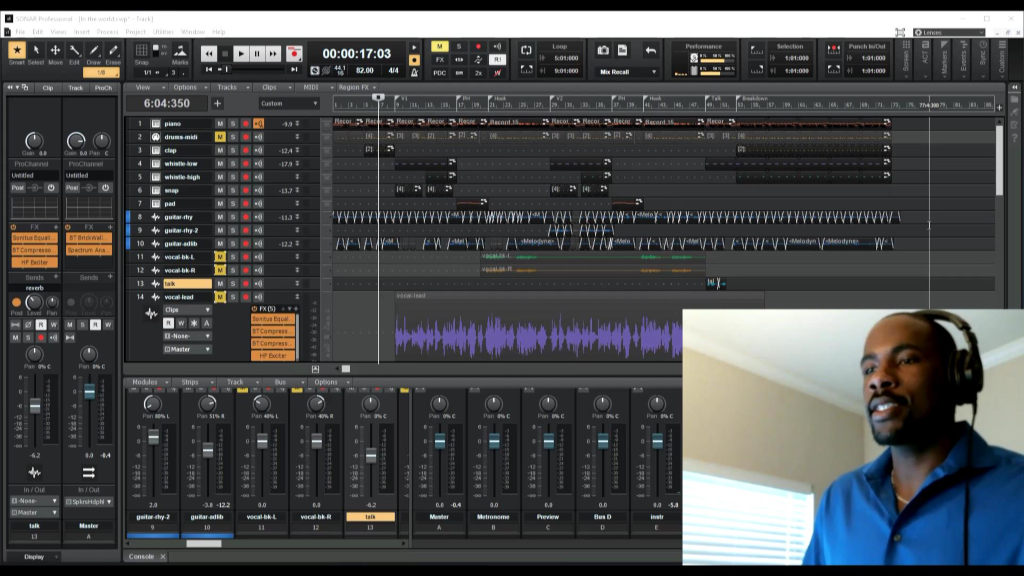Click the metronome icon
Screen dimensions: 1024x576
click(x=414, y=72)
